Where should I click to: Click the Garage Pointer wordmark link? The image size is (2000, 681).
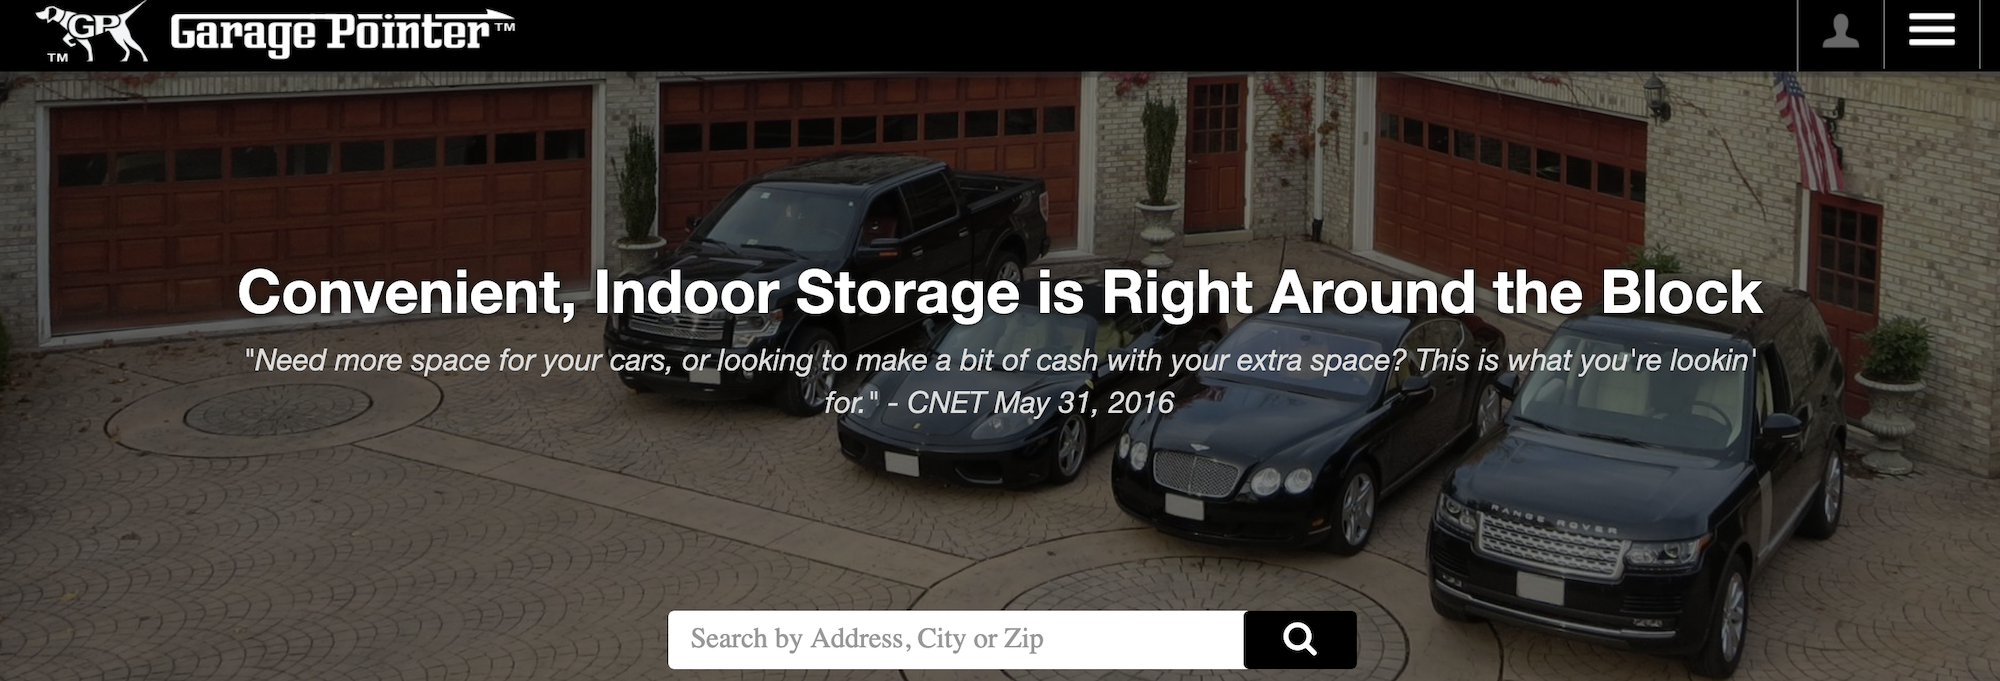[x=342, y=33]
